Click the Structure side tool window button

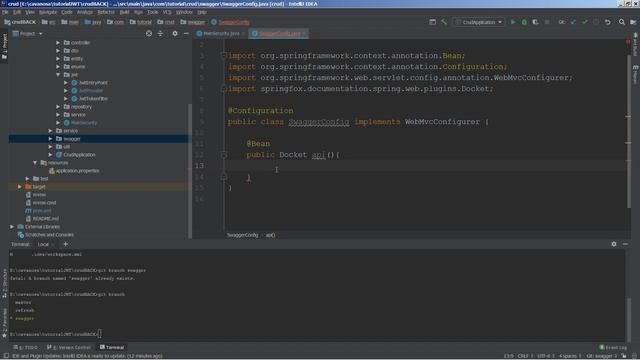pyautogui.click(x=4, y=283)
